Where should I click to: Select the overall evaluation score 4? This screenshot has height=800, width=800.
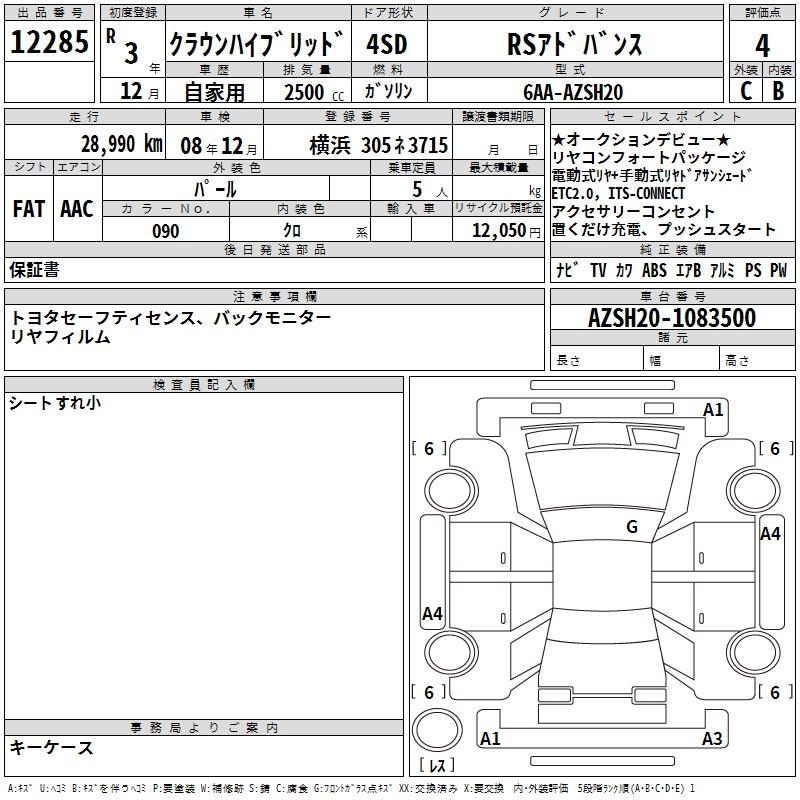pyautogui.click(x=762, y=45)
